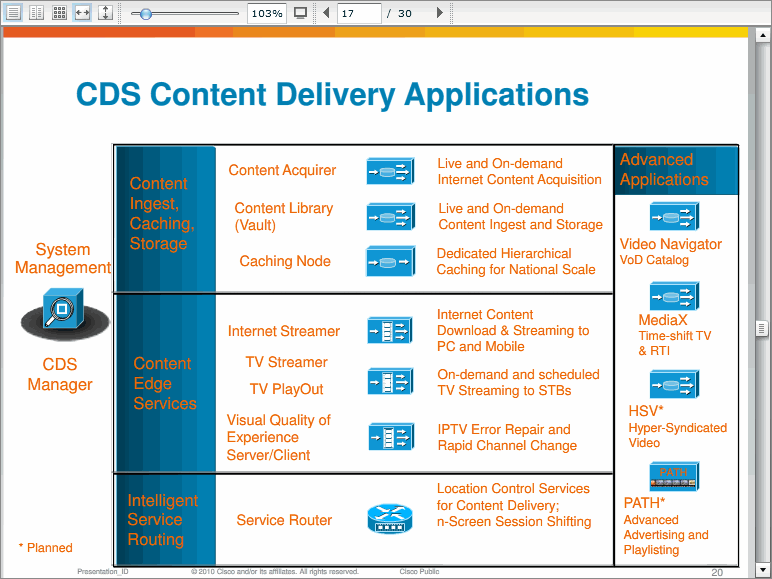This screenshot has width=772, height=579.
Task: Click the TV PlayOut text
Action: point(287,389)
